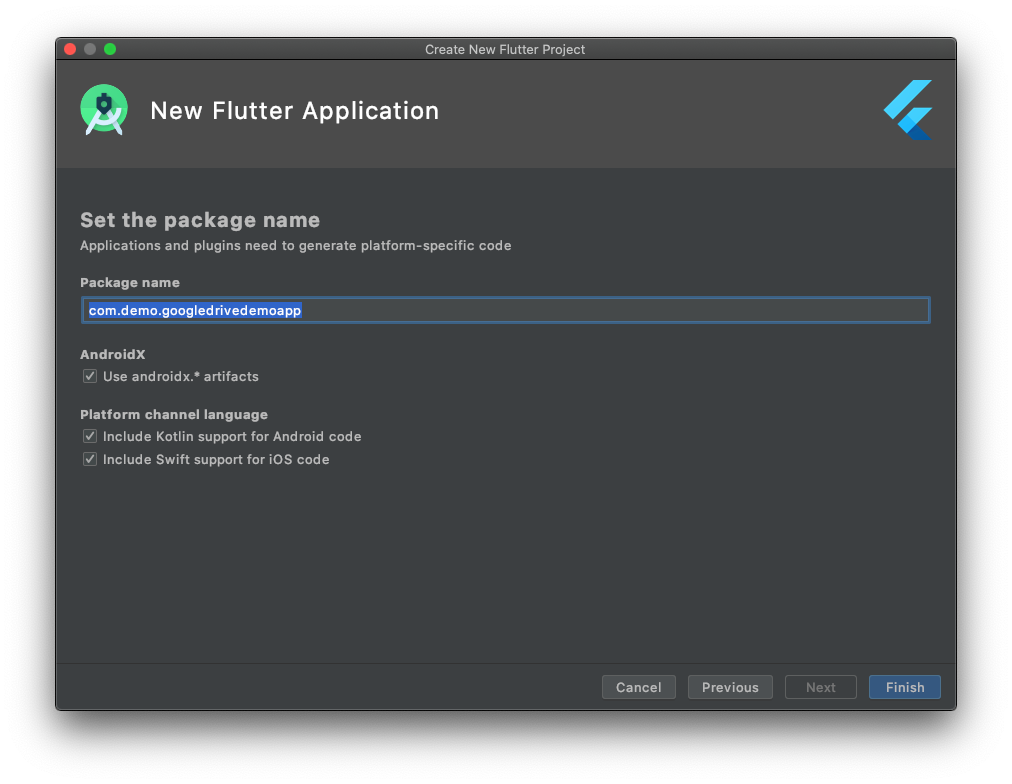
Task: Click the disabled Next button
Action: pyautogui.click(x=820, y=687)
